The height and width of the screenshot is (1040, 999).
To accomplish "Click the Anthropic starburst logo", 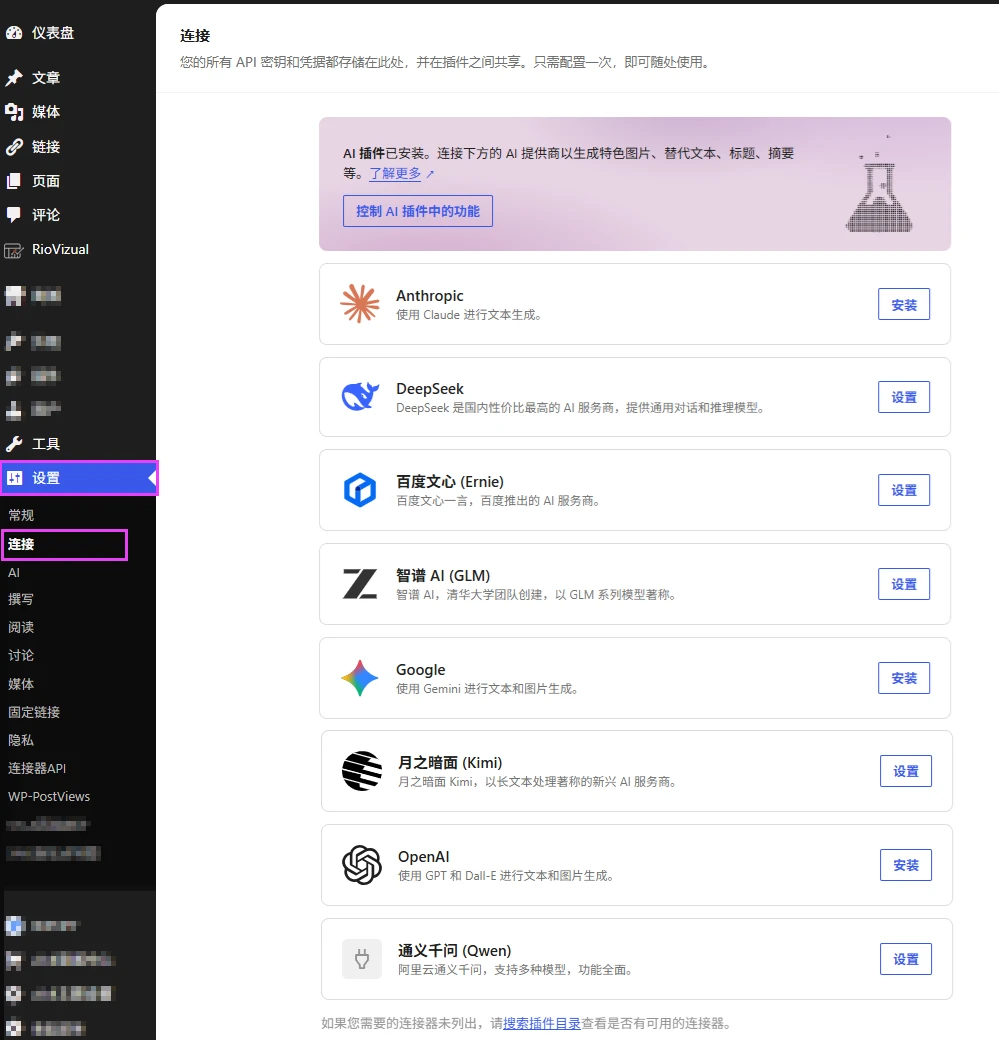I will 360,304.
